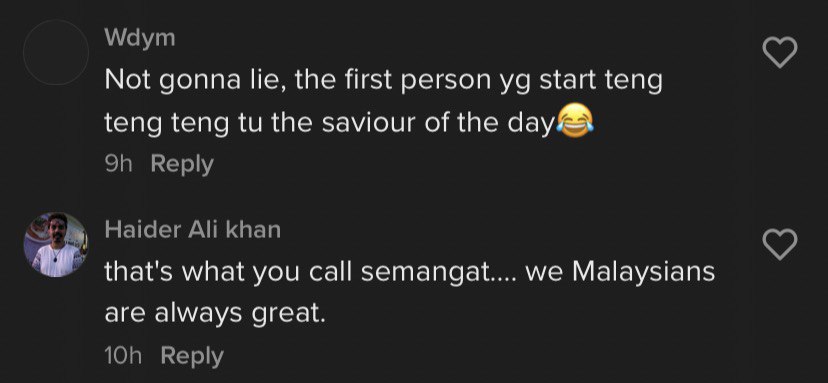The height and width of the screenshot is (383, 828).
Task: Click the 10h timestamp
Action: 124,356
